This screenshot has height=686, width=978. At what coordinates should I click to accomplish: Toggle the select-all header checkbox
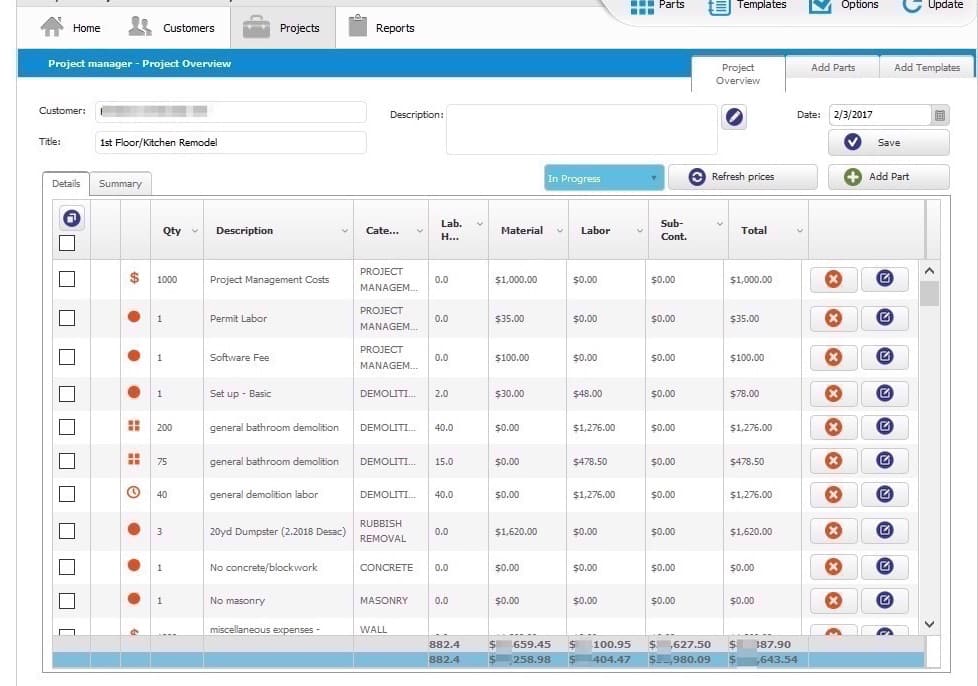click(x=67, y=243)
